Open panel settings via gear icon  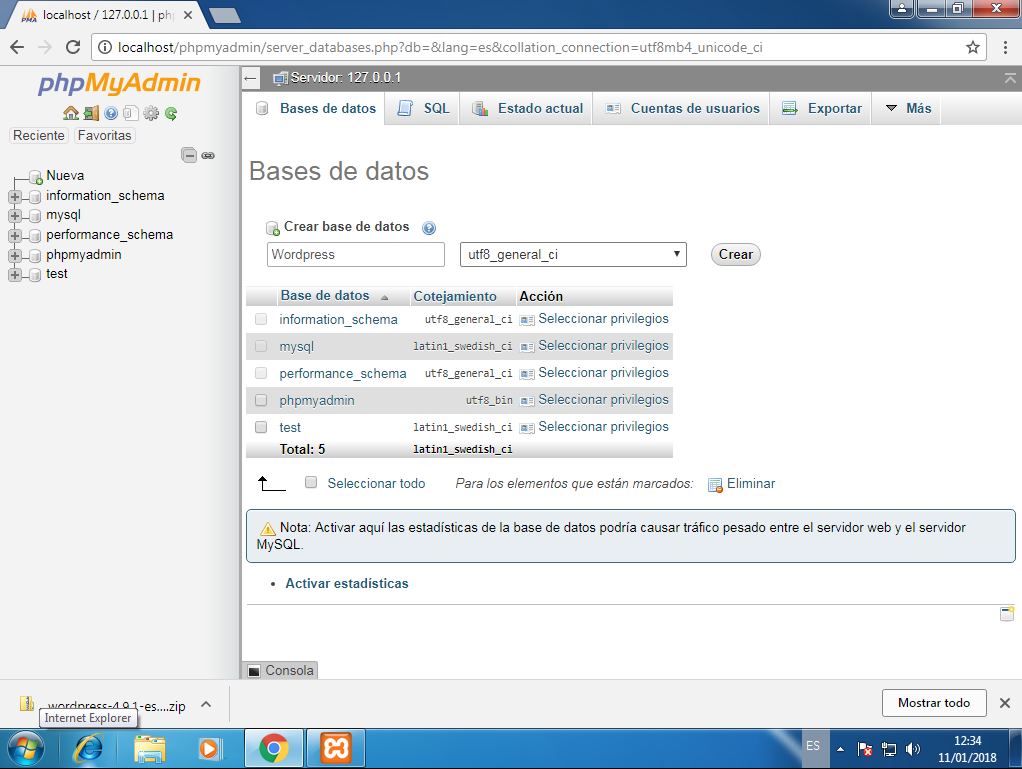(151, 113)
